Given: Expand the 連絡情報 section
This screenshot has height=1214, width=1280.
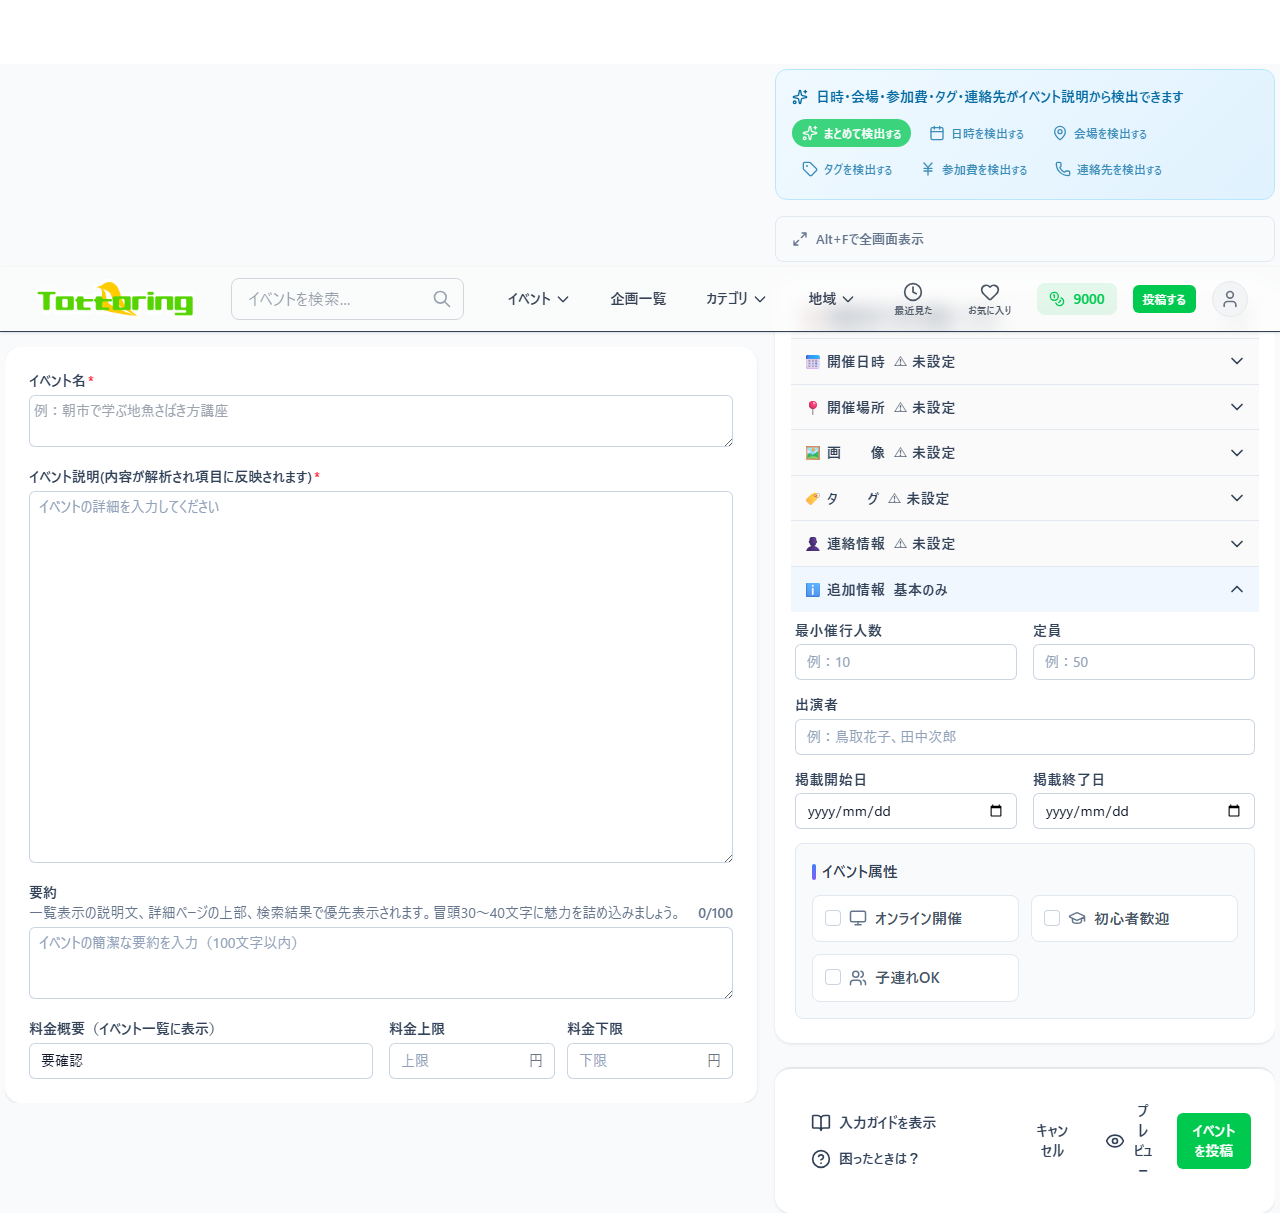Looking at the screenshot, I should (x=1025, y=543).
